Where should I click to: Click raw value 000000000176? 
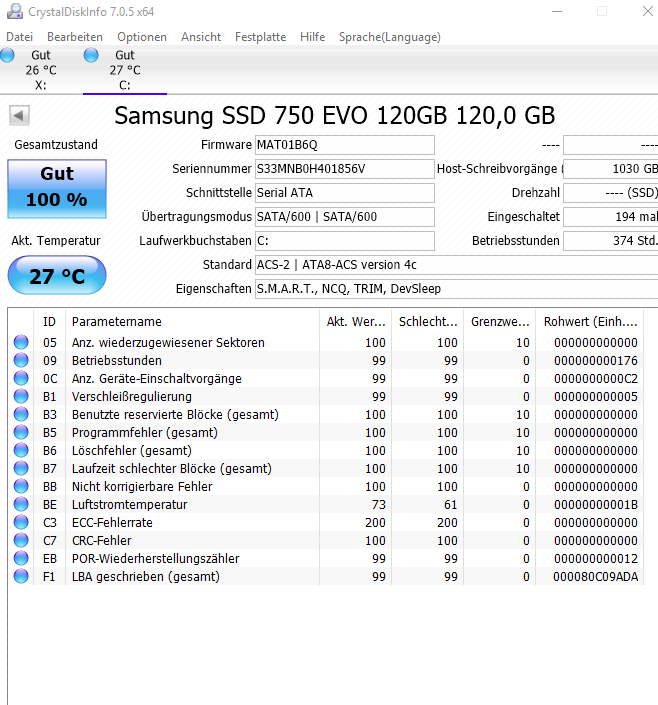(x=596, y=361)
